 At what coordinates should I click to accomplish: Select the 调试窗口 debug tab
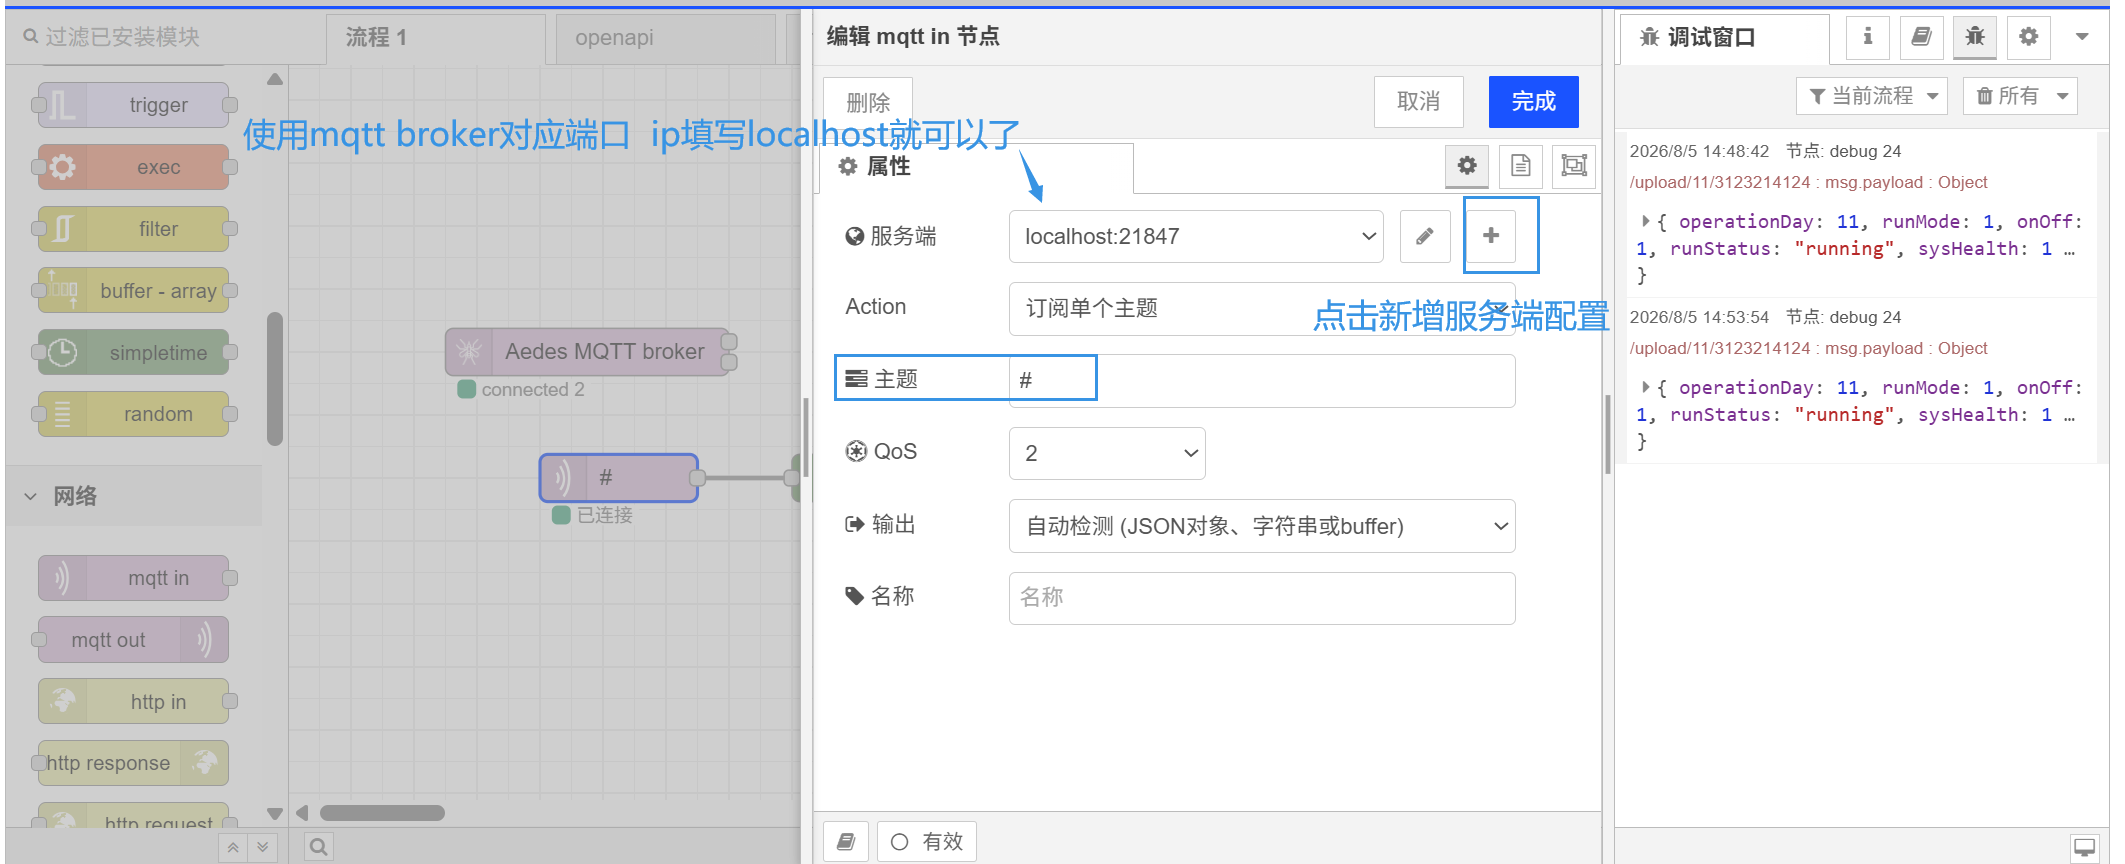[x=1725, y=38]
